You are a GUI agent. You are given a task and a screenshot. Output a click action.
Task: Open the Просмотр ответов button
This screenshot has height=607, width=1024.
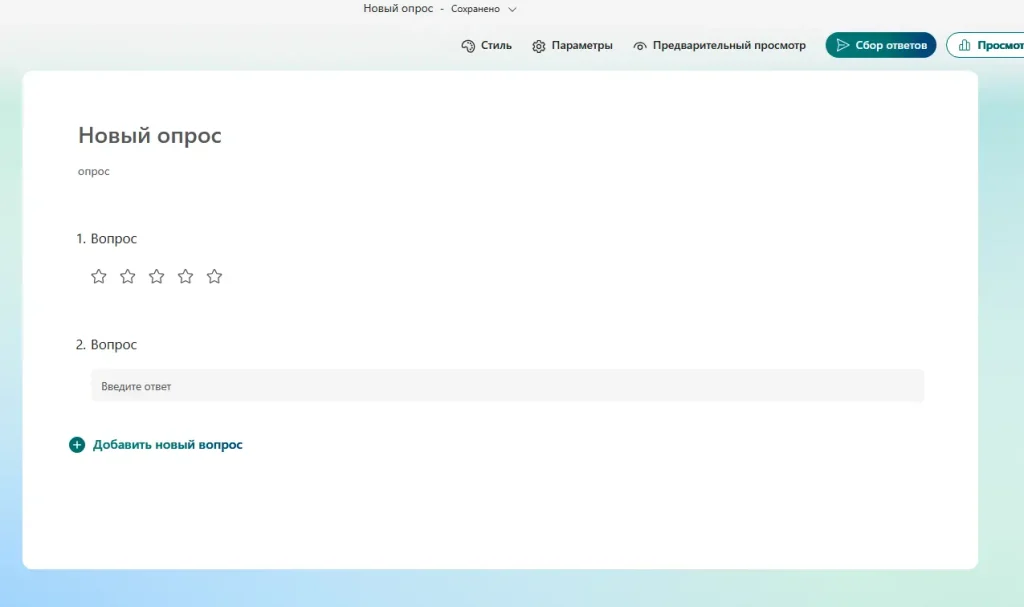(986, 45)
